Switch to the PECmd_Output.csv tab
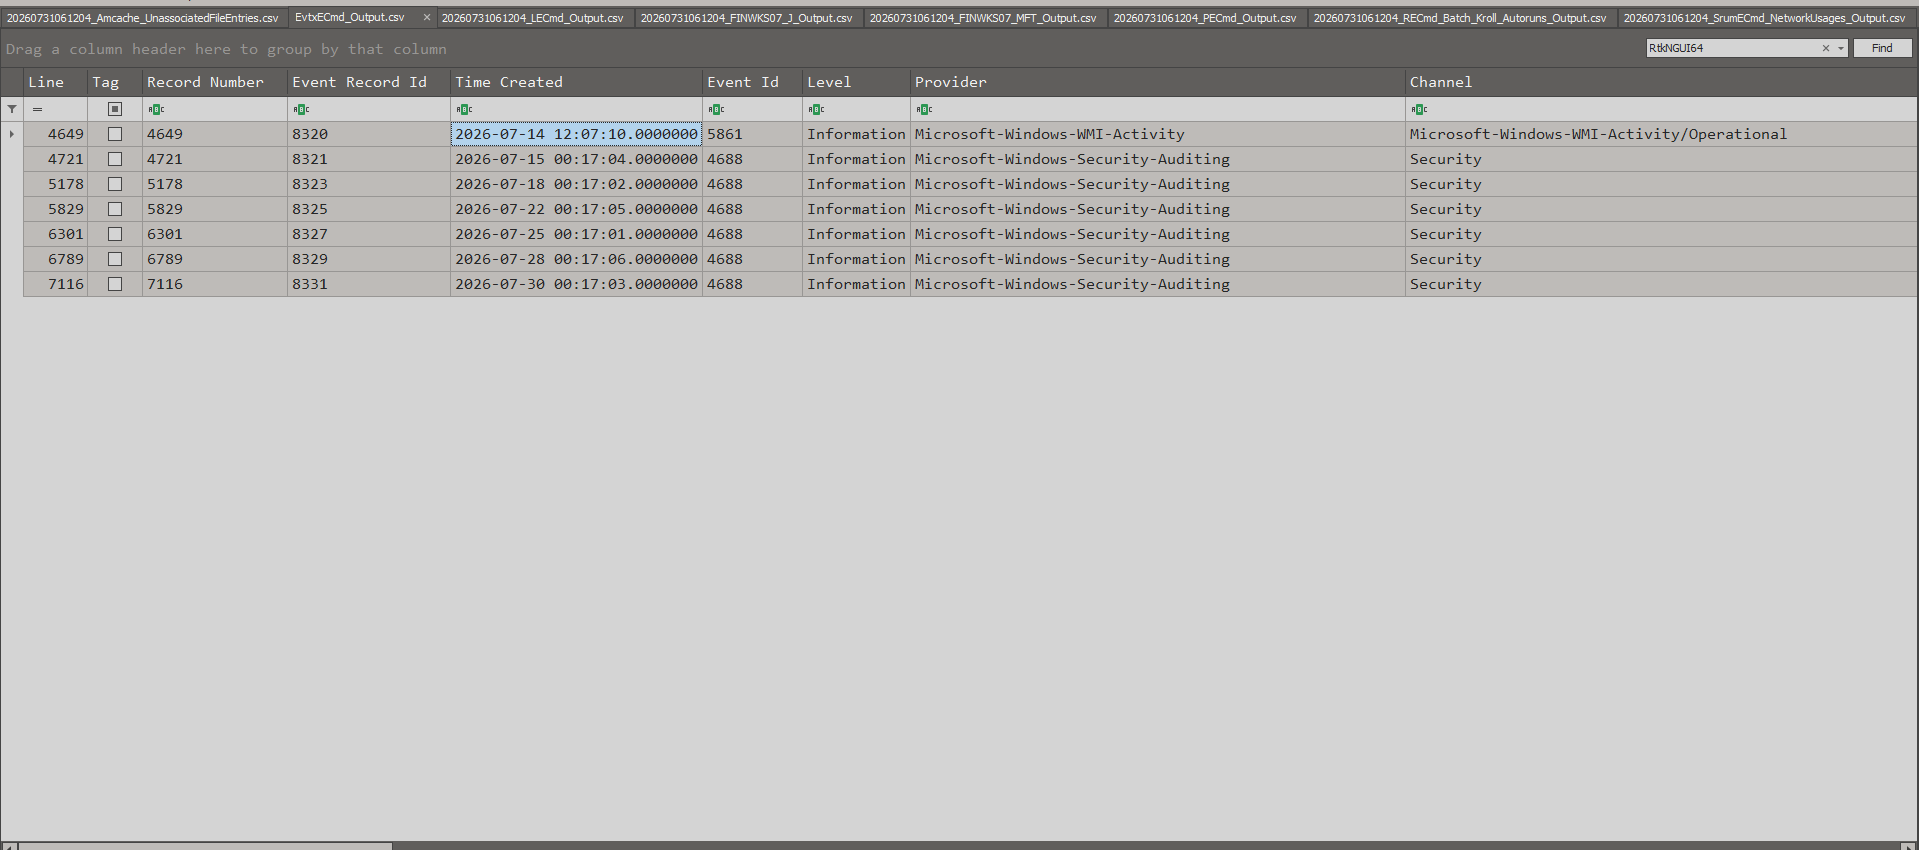 pyautogui.click(x=1205, y=18)
